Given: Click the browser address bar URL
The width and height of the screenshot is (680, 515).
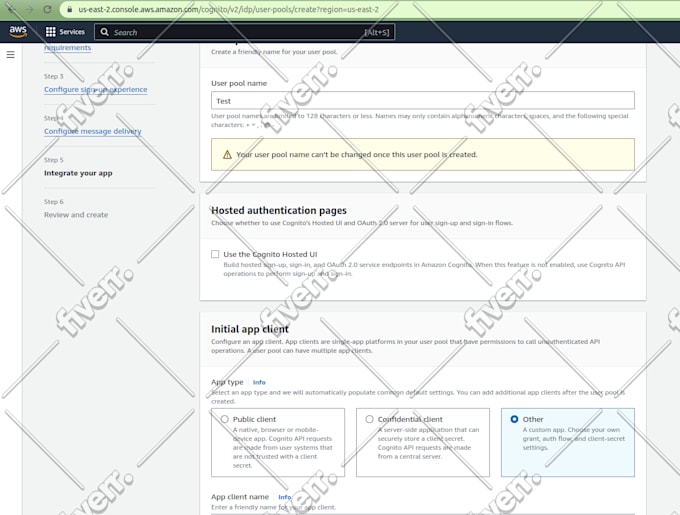Looking at the screenshot, I should pyautogui.click(x=229, y=9).
